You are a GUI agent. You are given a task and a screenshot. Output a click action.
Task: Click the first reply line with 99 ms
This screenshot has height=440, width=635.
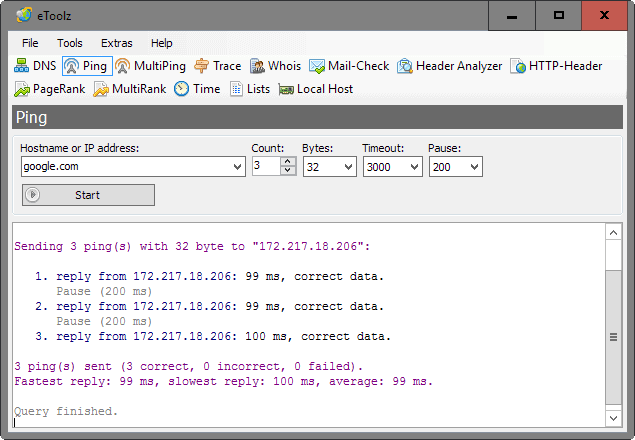[x=209, y=276]
